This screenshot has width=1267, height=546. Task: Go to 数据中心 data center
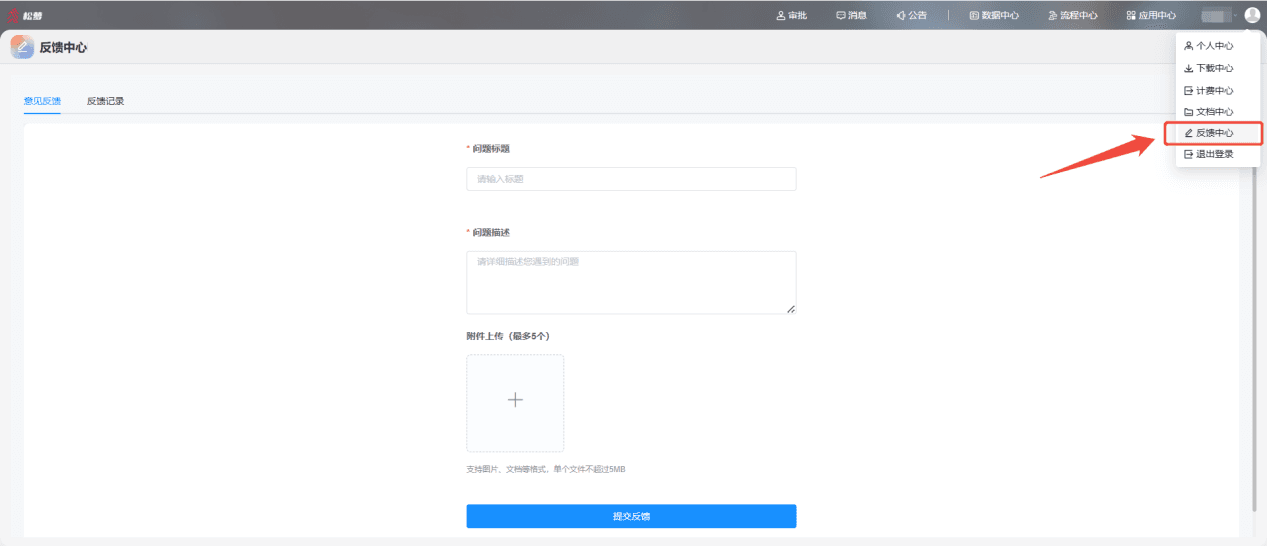coord(994,15)
